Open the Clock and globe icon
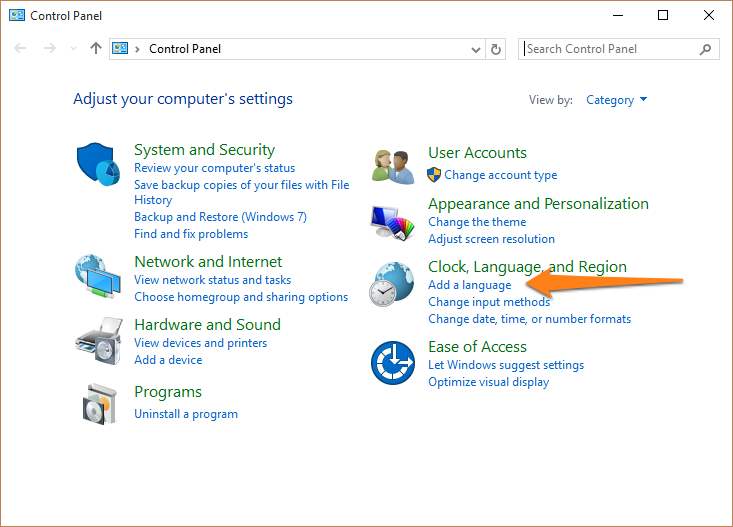Image resolution: width=733 pixels, height=527 pixels. coord(392,284)
